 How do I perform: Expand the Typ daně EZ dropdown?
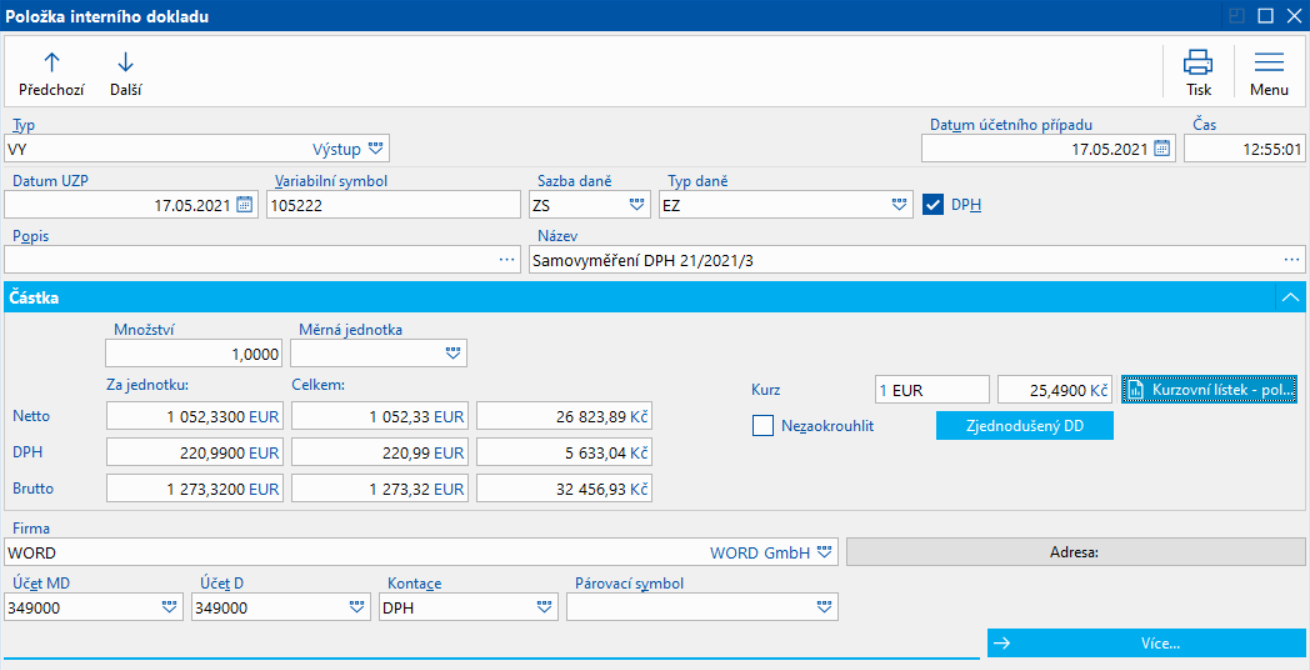click(900, 205)
